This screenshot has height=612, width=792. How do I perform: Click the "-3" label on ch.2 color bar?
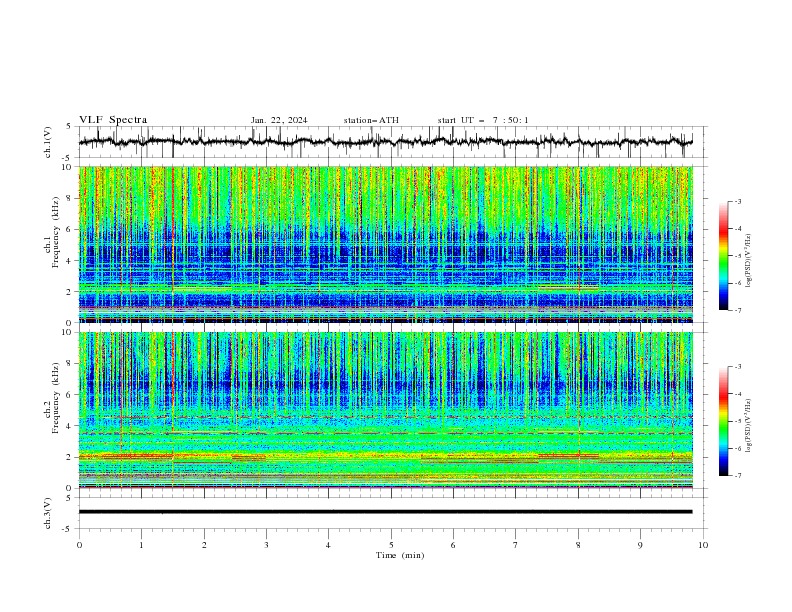pos(738,367)
